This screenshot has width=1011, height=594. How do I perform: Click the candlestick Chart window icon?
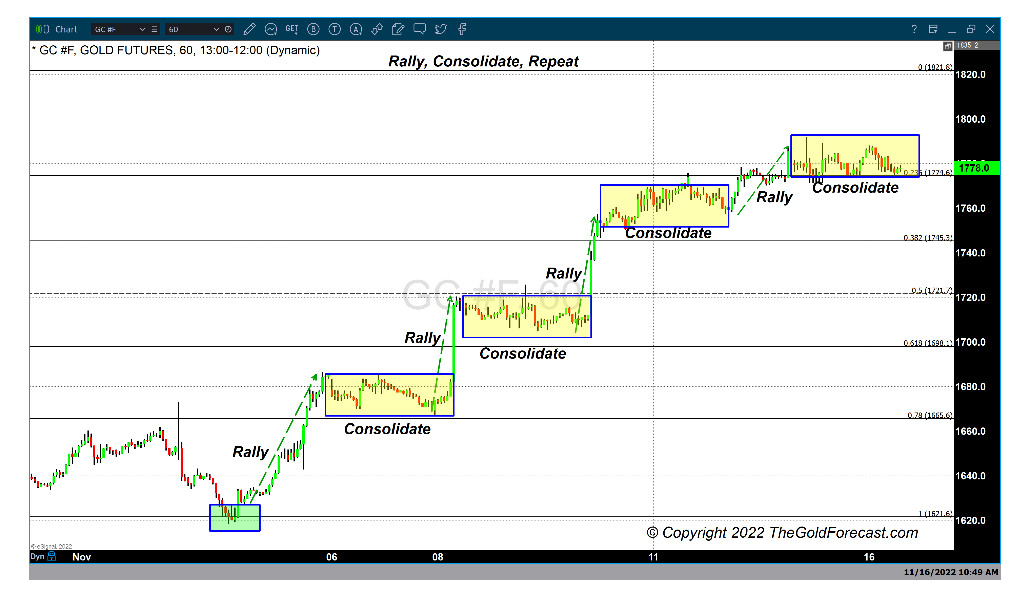click(43, 29)
